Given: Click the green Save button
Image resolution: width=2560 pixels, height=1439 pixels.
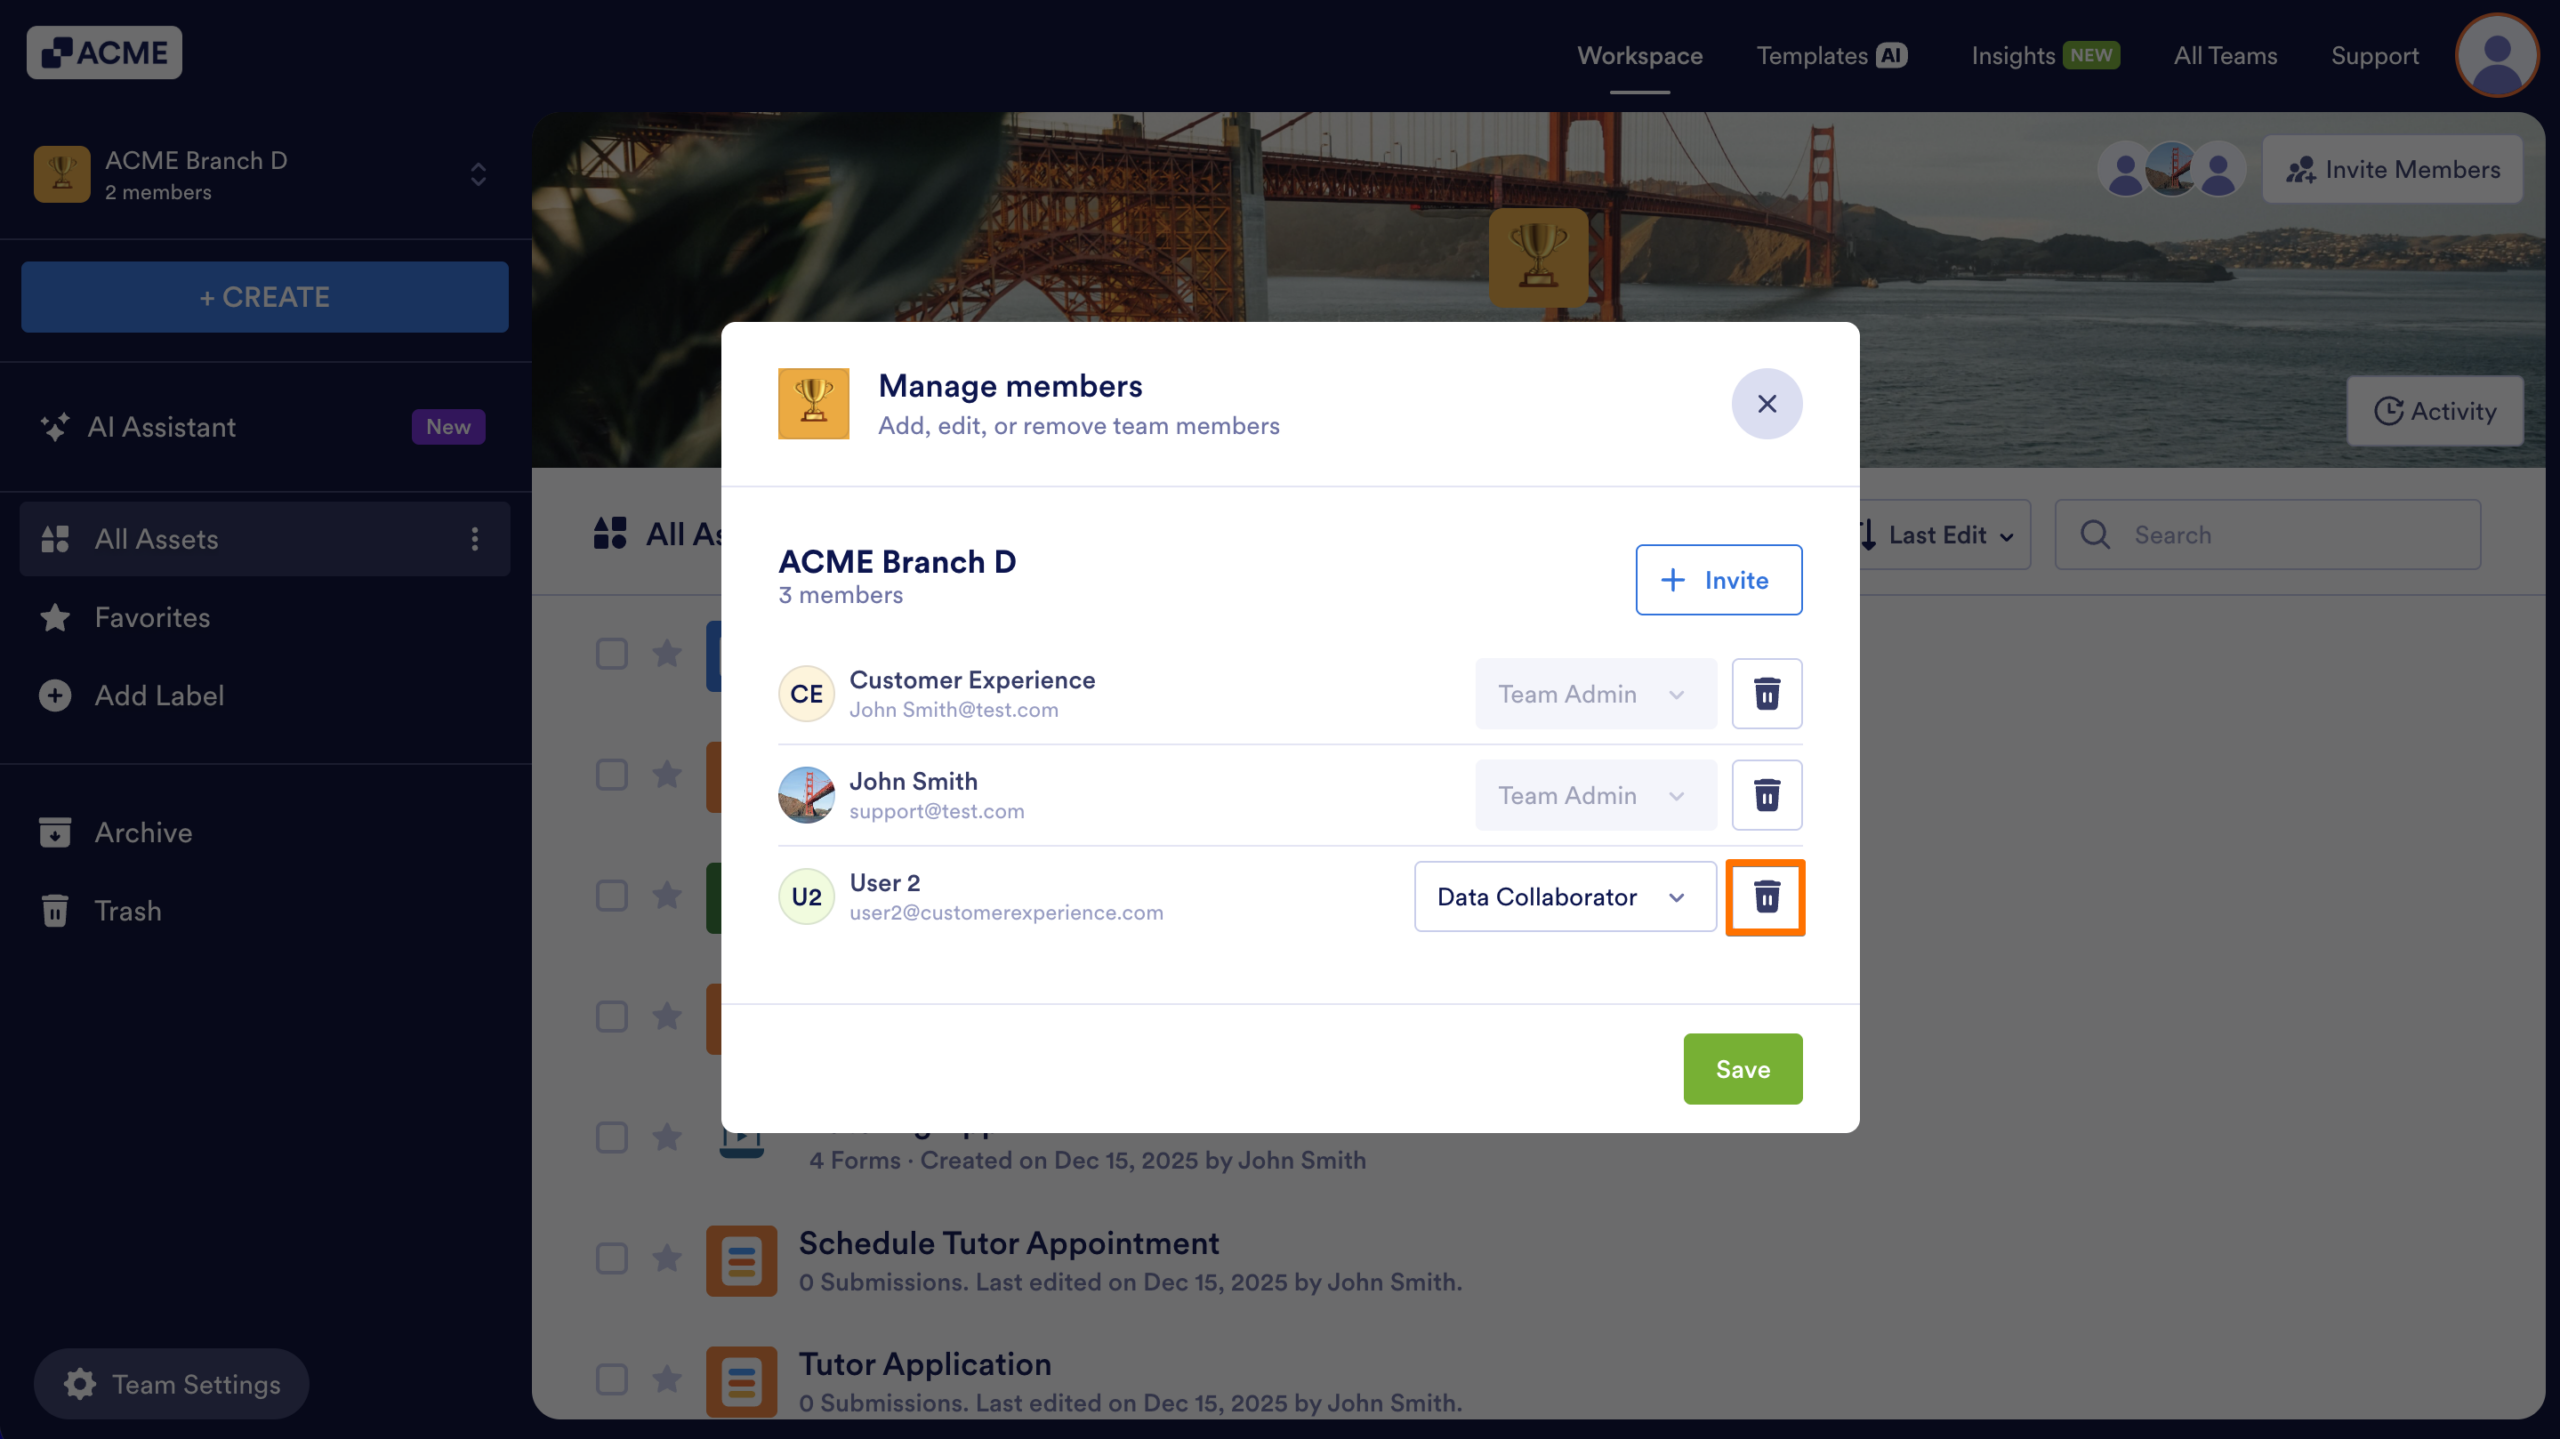Looking at the screenshot, I should tap(1743, 1069).
